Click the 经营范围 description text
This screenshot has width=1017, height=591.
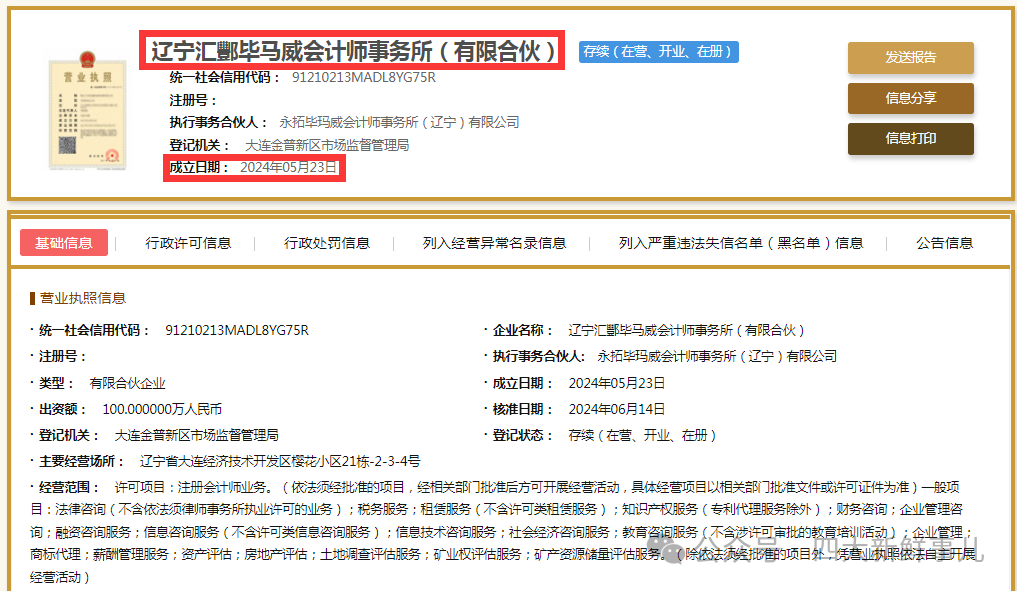click(x=503, y=532)
